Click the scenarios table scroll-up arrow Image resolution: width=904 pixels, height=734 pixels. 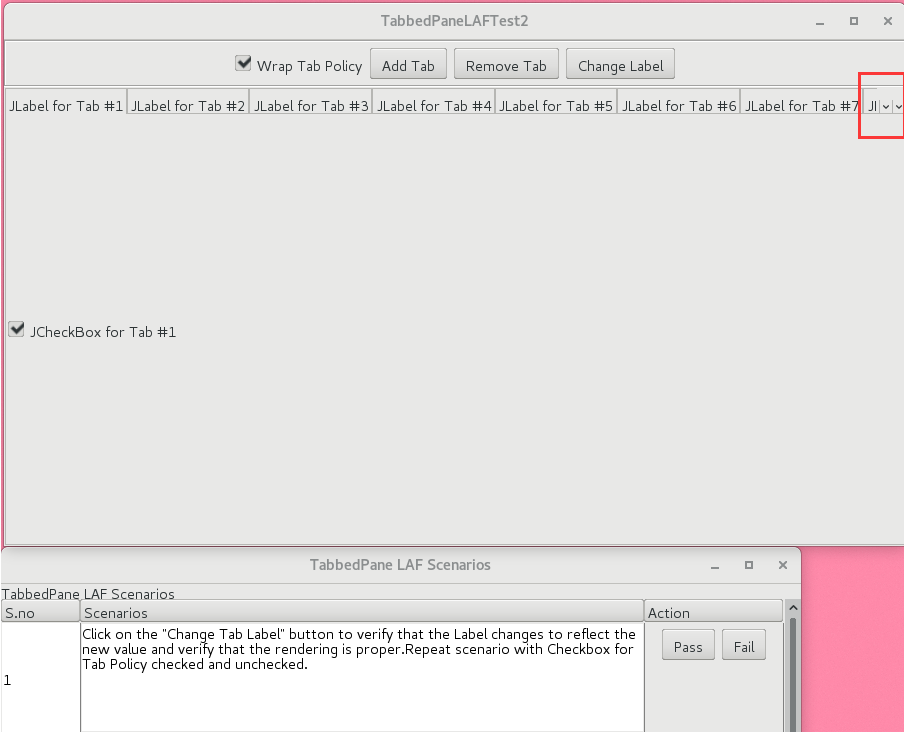click(794, 608)
